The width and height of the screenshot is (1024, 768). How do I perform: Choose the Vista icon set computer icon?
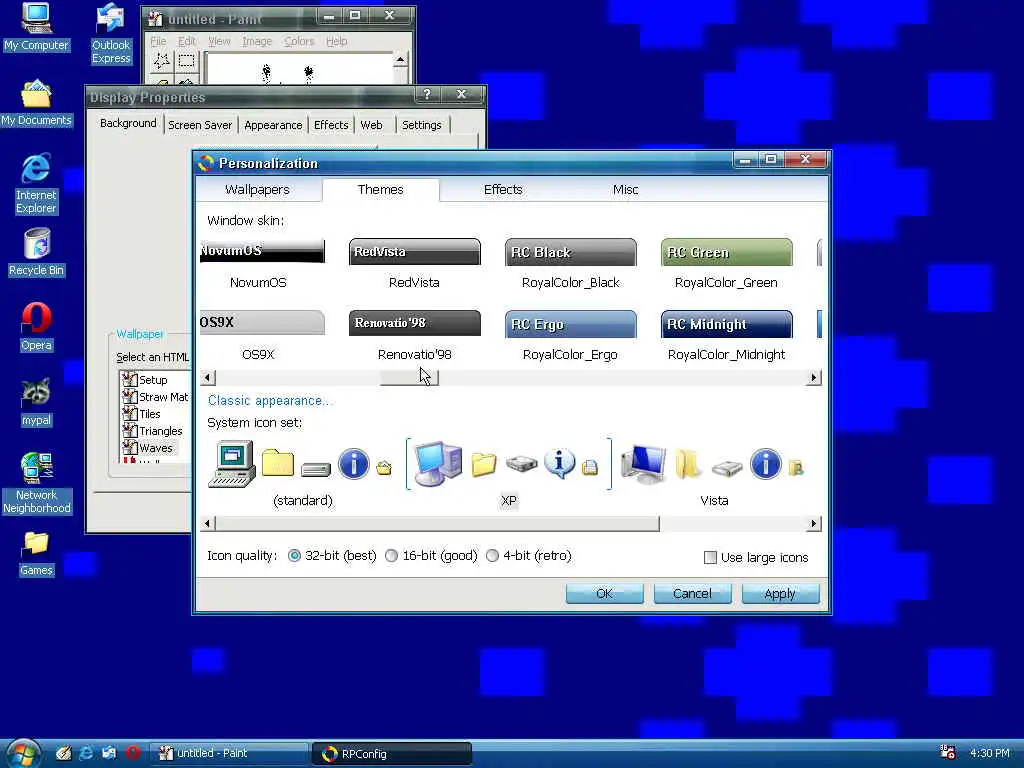(x=644, y=464)
